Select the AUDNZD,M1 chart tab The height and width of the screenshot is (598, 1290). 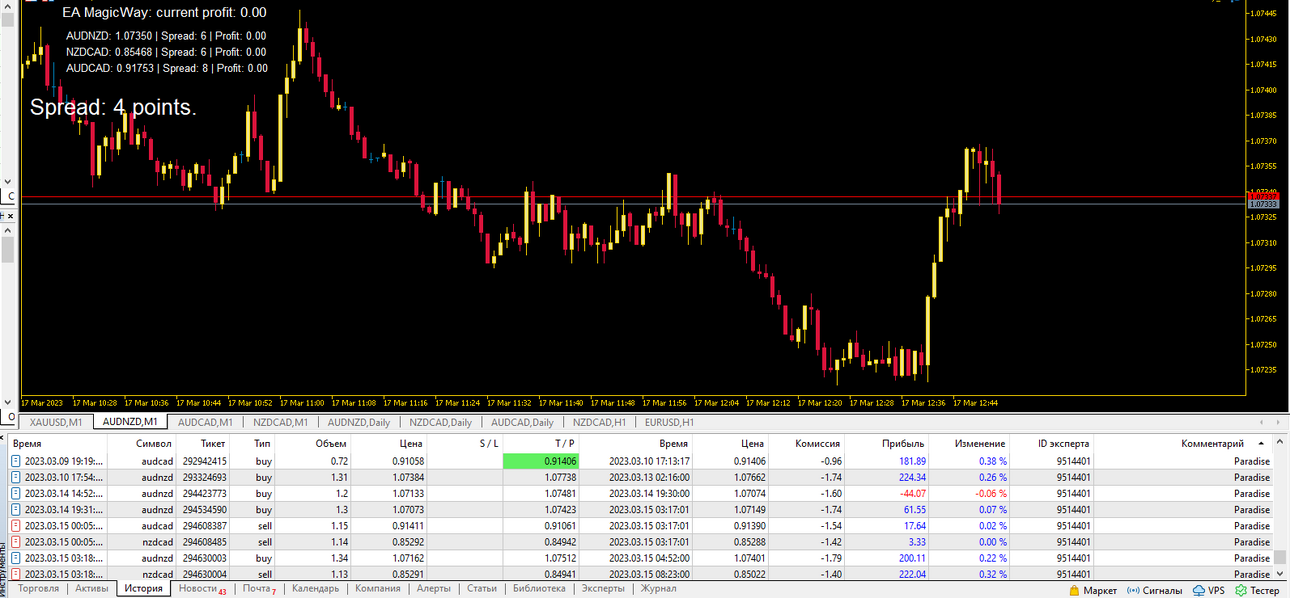click(x=130, y=422)
